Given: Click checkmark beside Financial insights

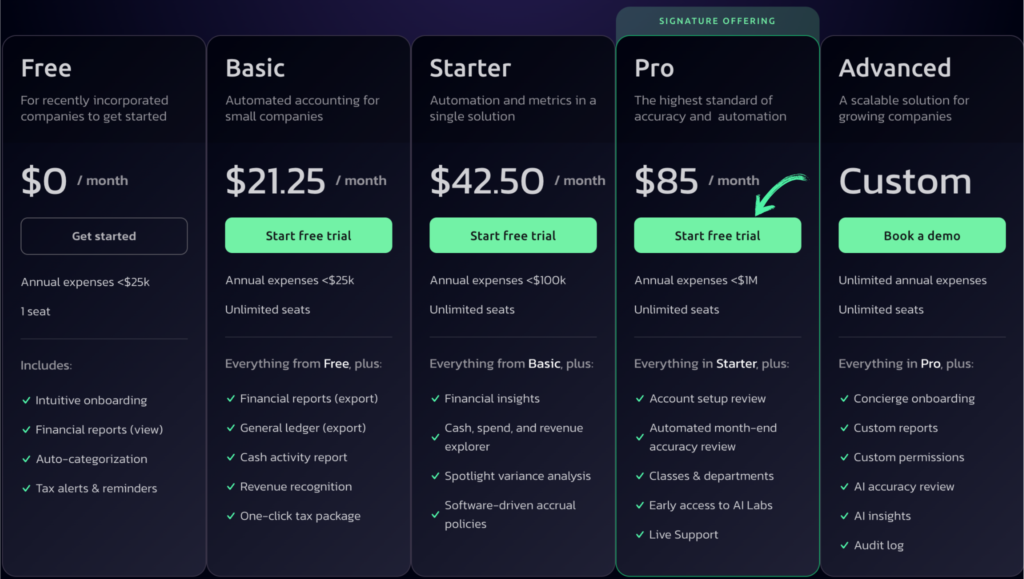Looking at the screenshot, I should (x=435, y=399).
